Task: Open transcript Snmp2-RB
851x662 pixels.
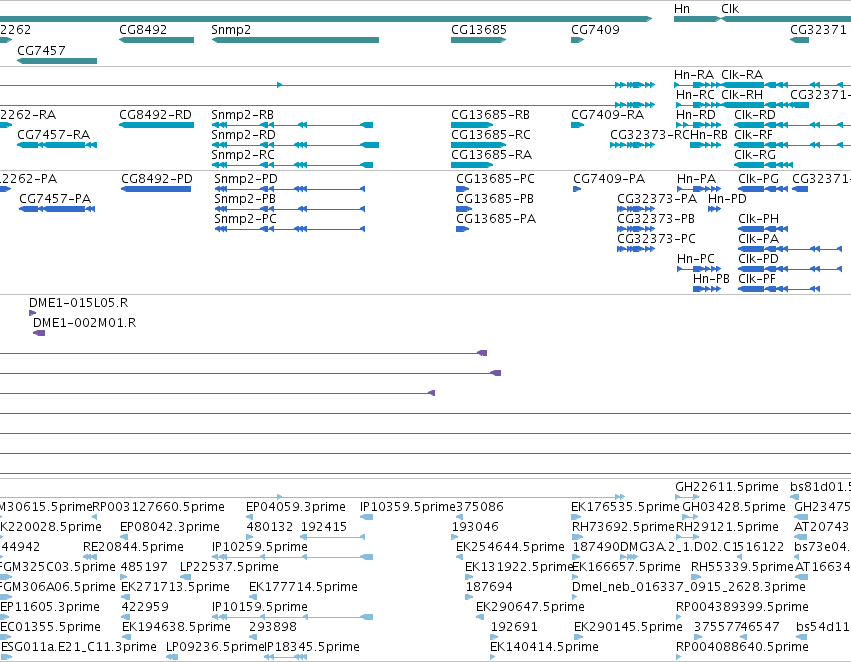Action: click(243, 115)
